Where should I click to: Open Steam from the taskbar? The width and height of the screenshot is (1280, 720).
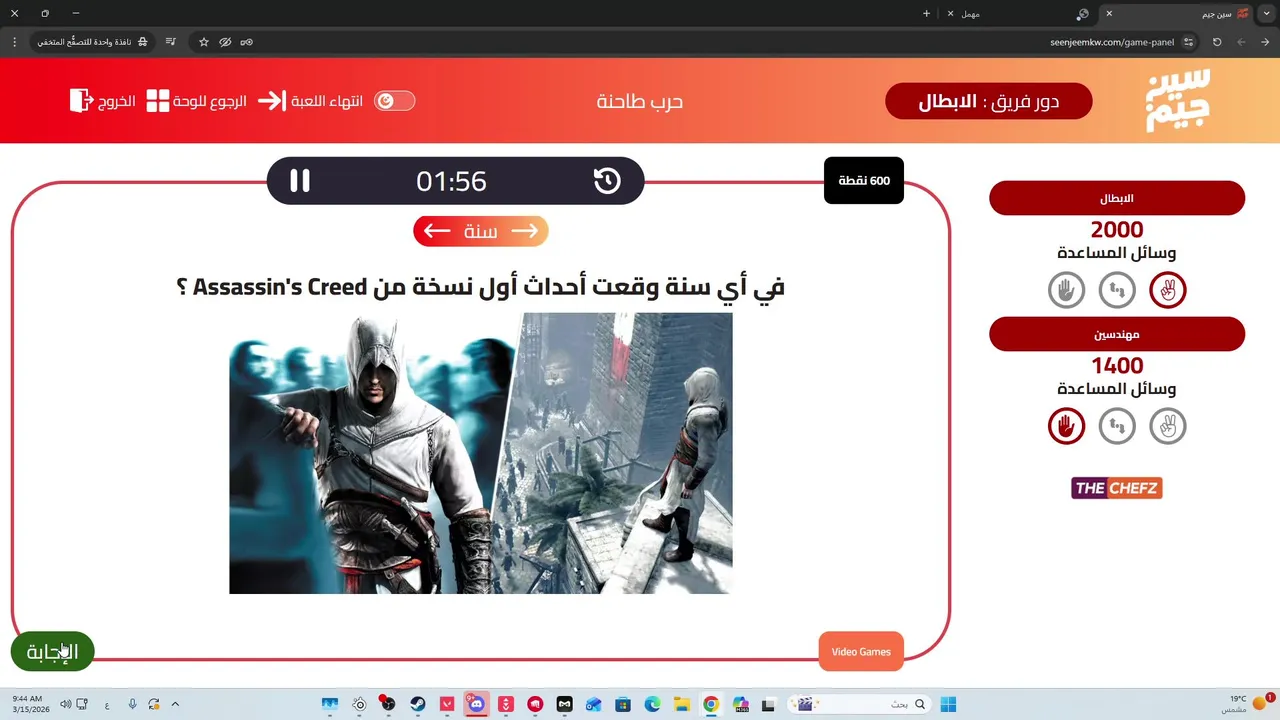pyautogui.click(x=418, y=704)
